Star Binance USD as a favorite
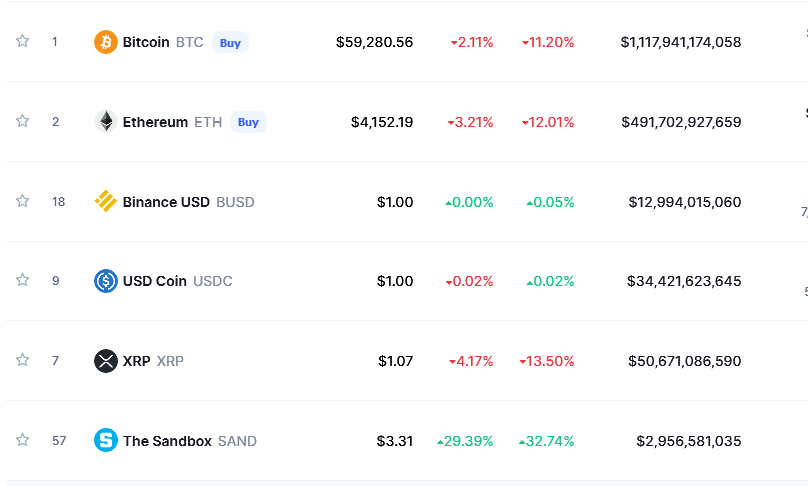Viewport: 808px width, 486px height. coord(22,200)
